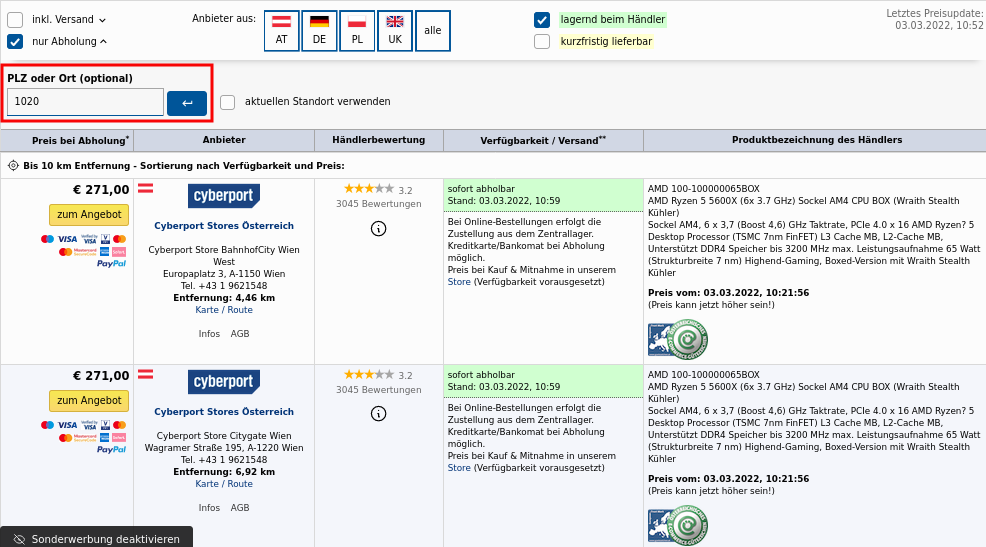The height and width of the screenshot is (547, 986).
Task: Sort by 'Preis bei Abholung' column header
Action: (x=80, y=141)
